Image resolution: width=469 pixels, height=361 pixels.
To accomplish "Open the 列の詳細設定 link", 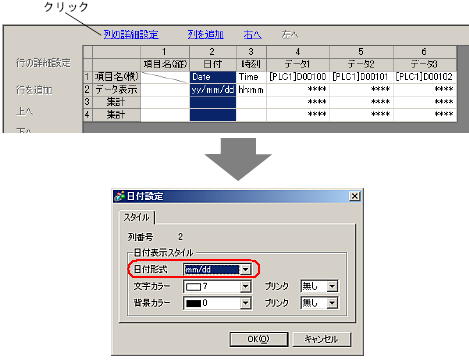I will (x=131, y=34).
